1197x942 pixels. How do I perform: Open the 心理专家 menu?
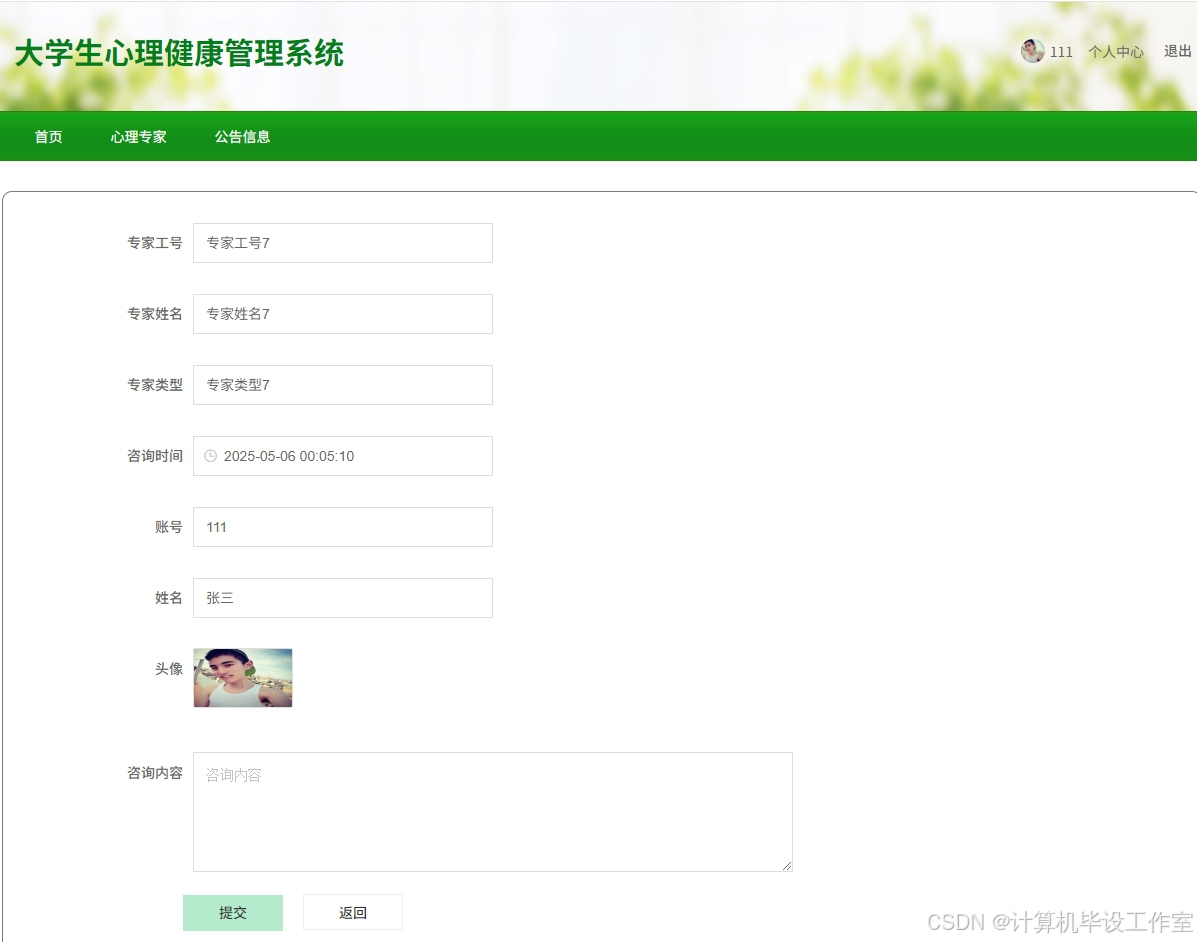138,136
